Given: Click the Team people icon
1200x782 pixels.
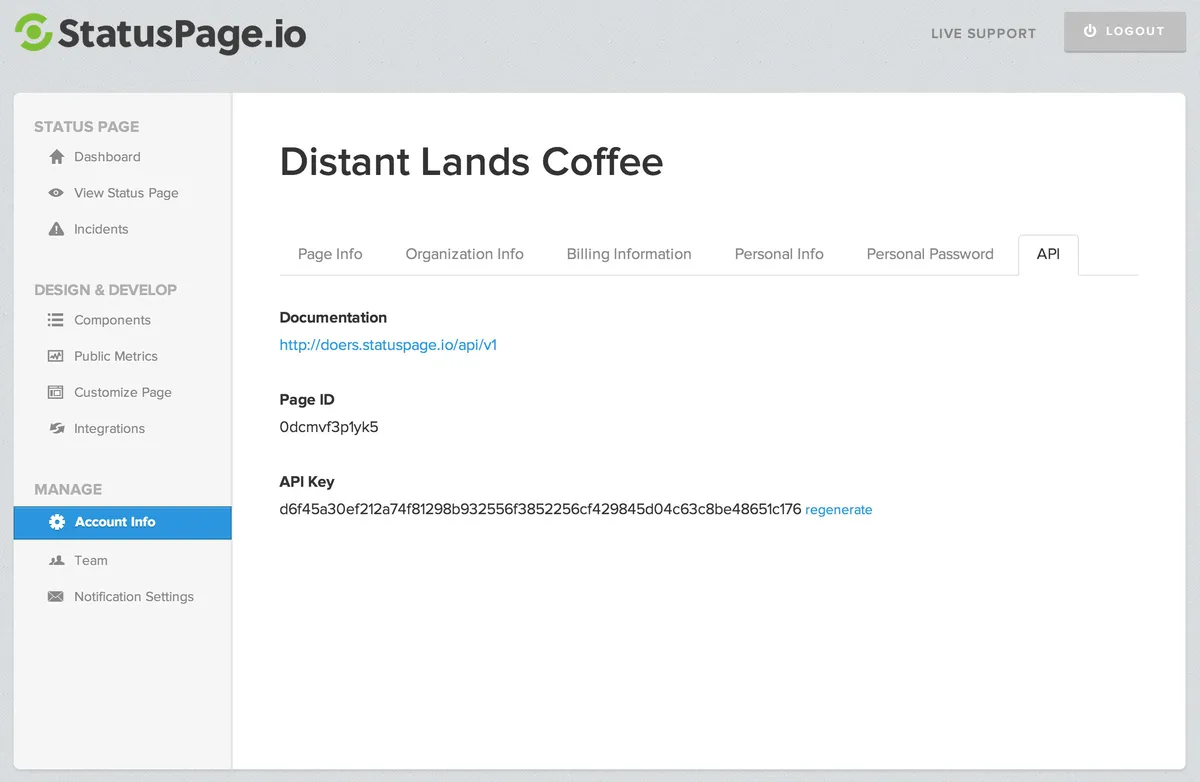Looking at the screenshot, I should (x=56, y=560).
